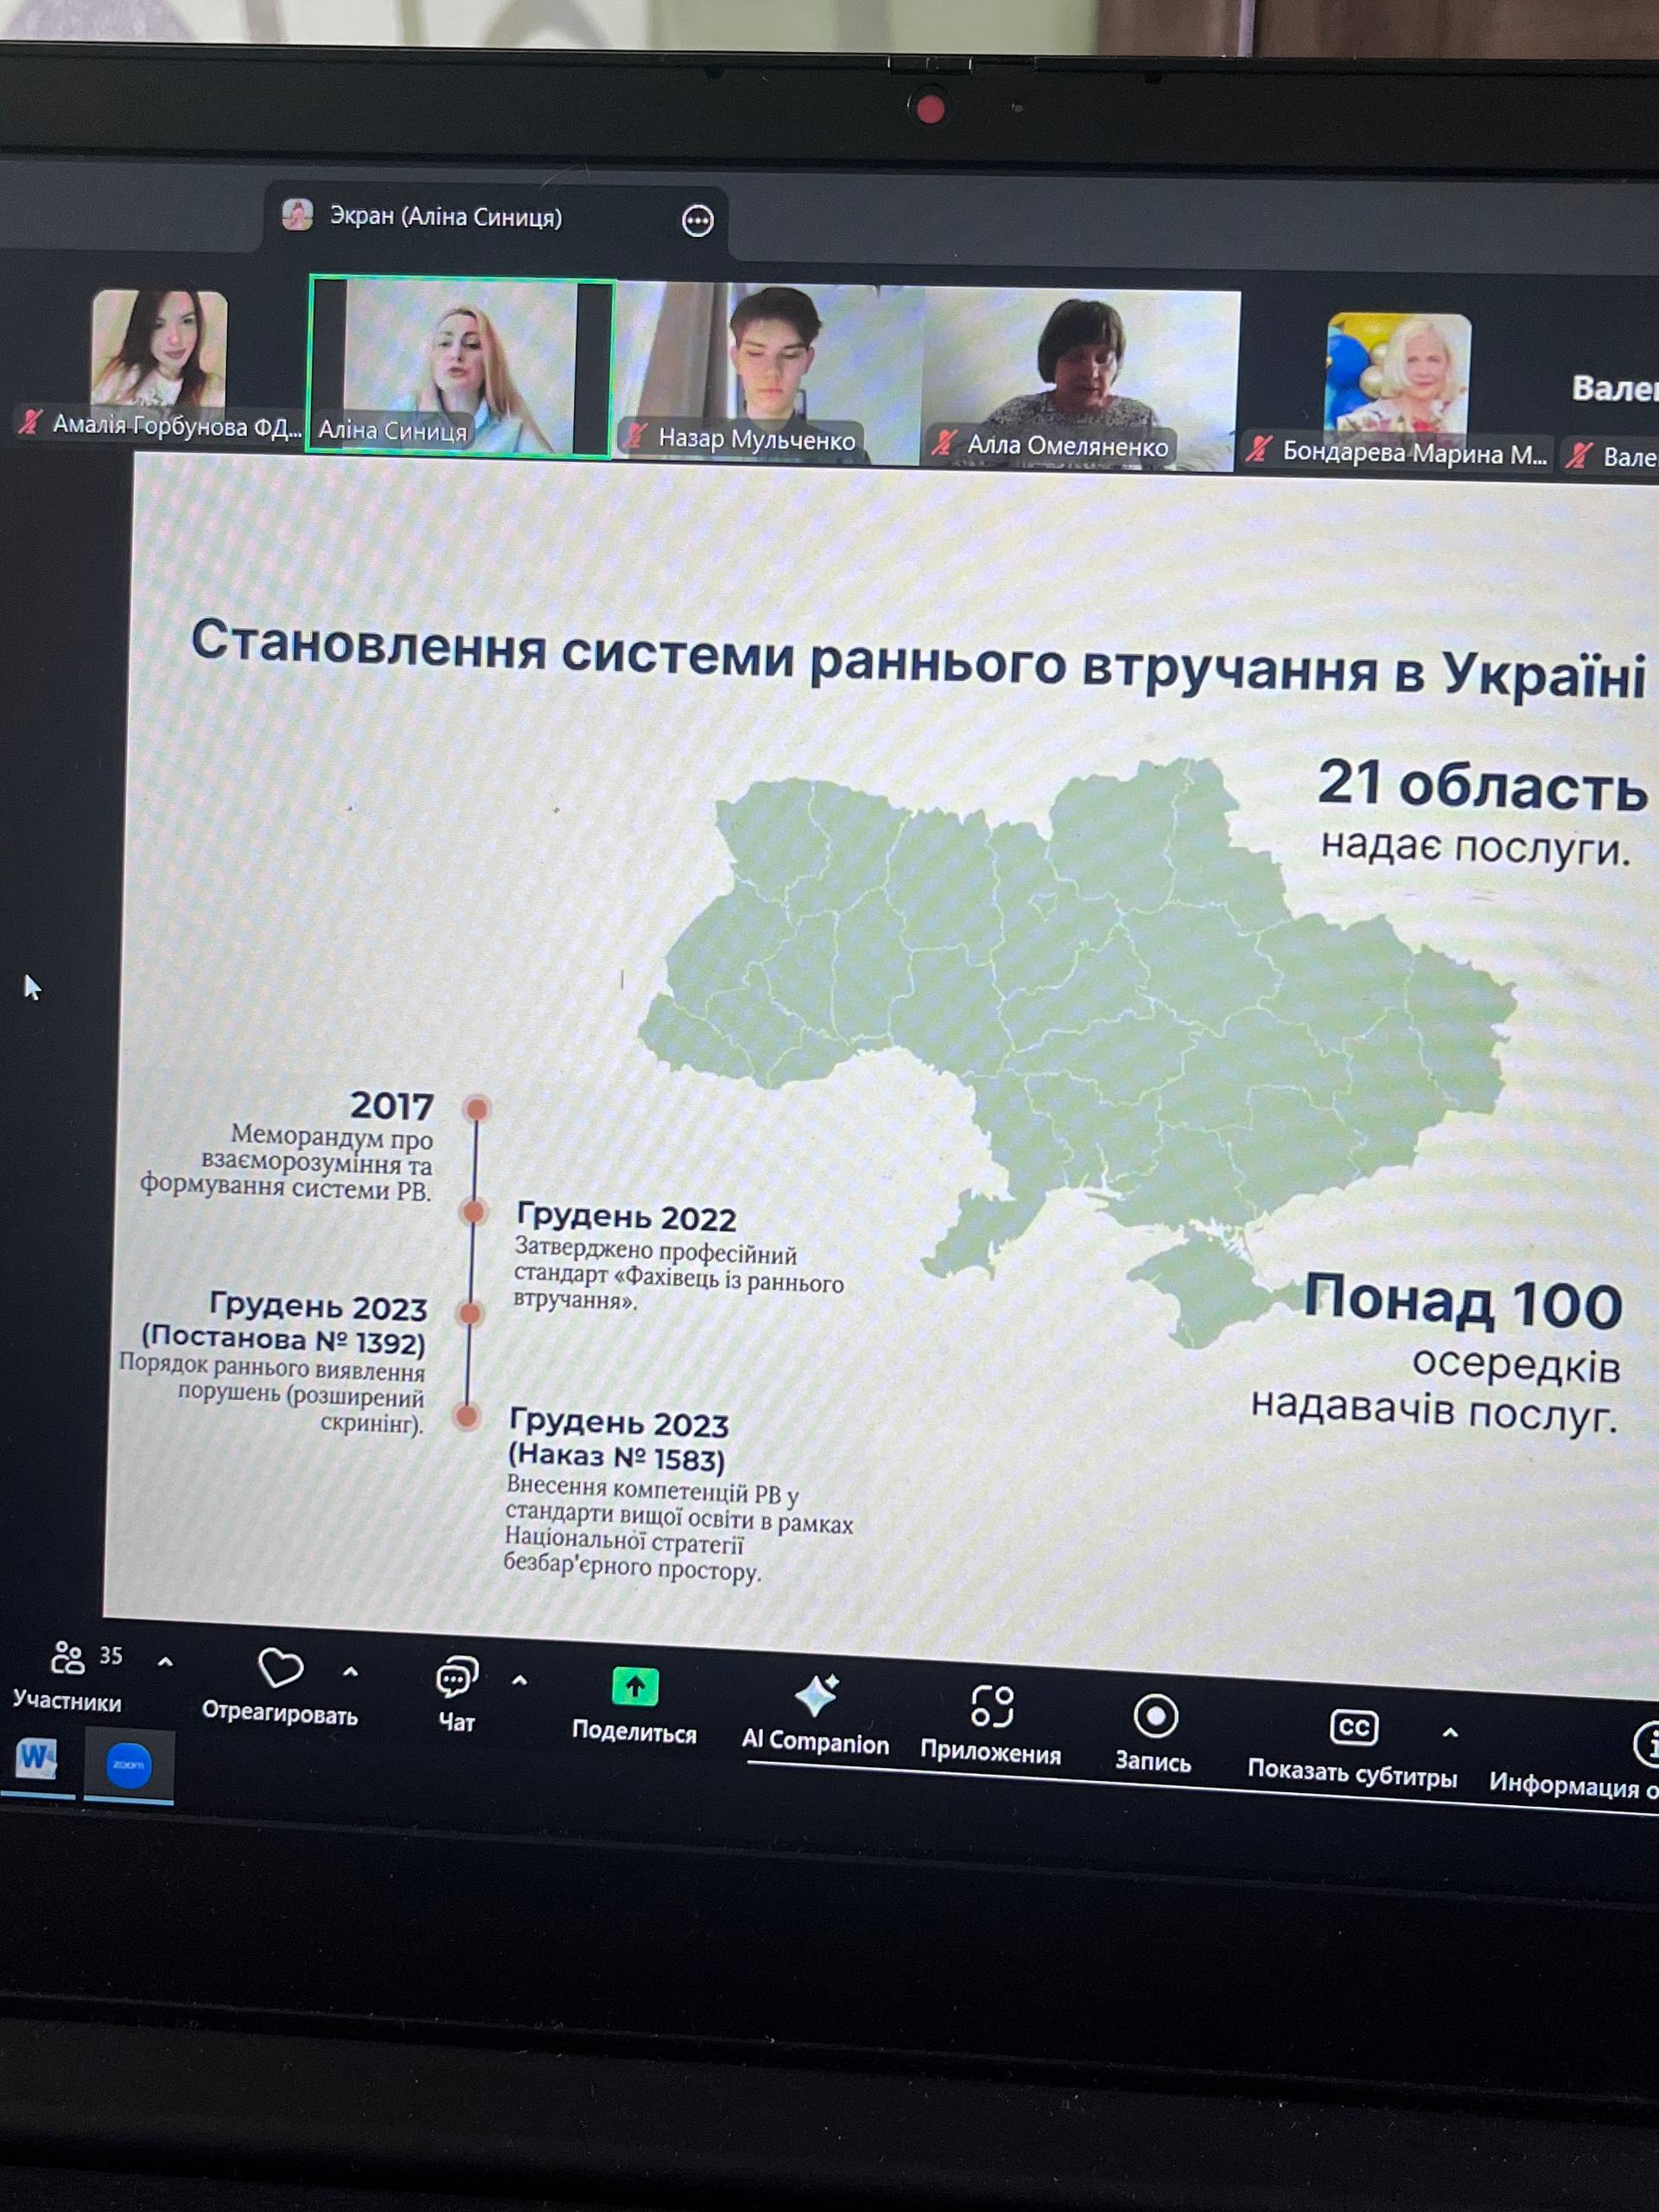
Task: Open more options on Экран tab
Action: click(697, 220)
